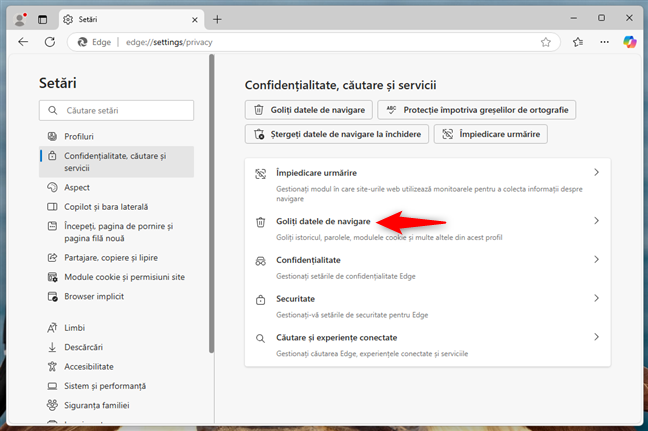Click the Confidențialitate incognito icon in list
The height and width of the screenshot is (431, 648).
260,261
